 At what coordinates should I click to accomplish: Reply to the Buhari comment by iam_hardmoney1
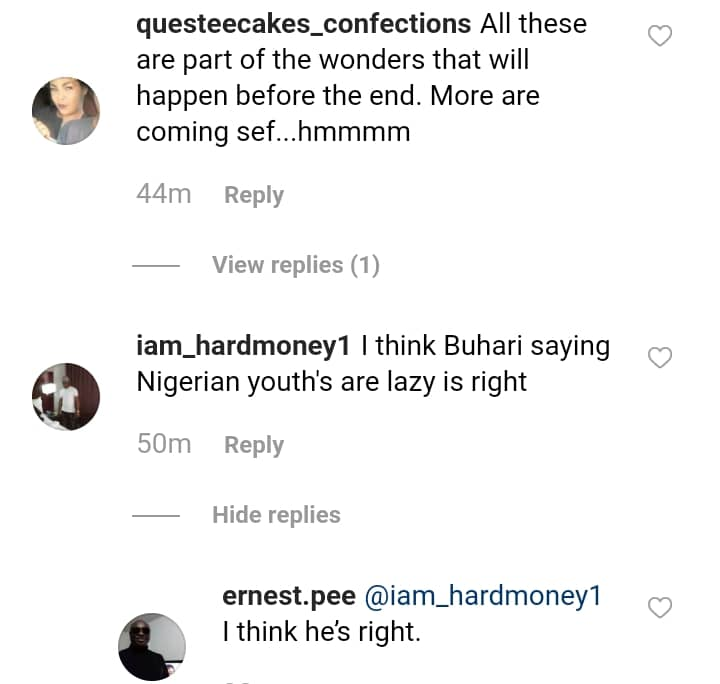254,445
